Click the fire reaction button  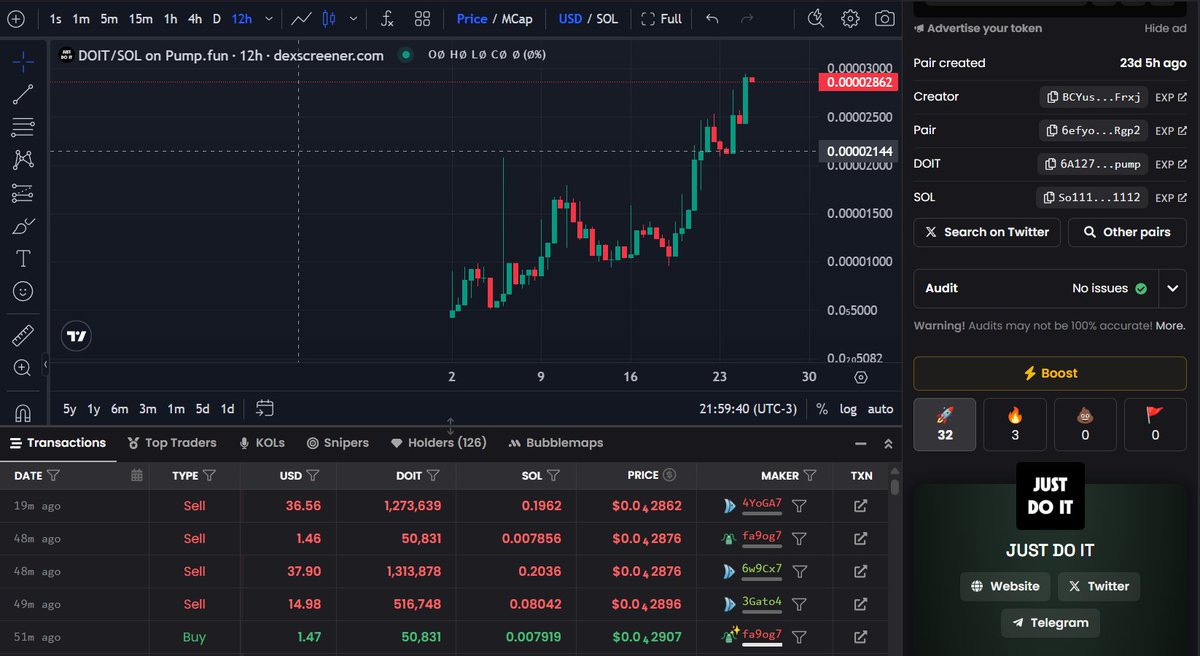[1015, 424]
